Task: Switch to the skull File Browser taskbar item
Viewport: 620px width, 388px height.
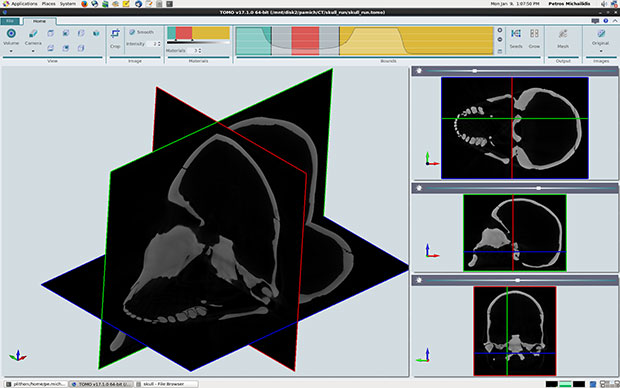Action: point(166,384)
